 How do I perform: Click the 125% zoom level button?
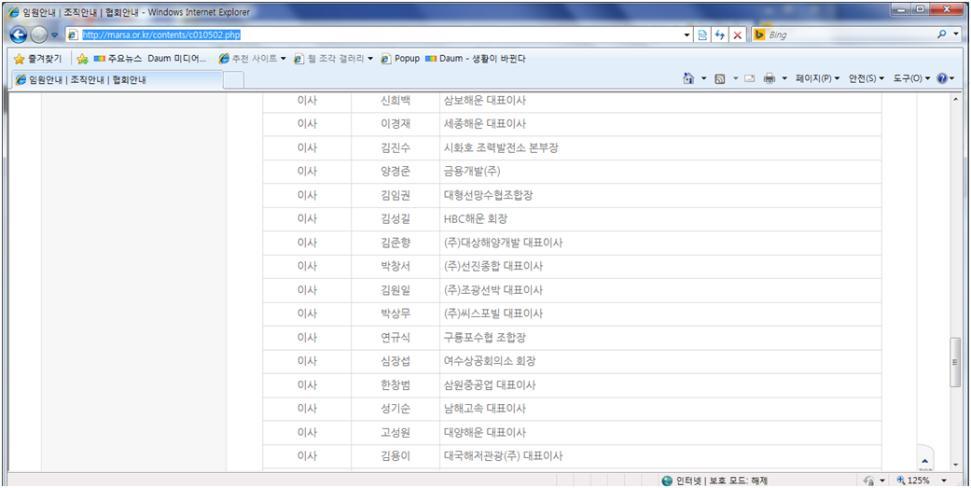click(914, 481)
